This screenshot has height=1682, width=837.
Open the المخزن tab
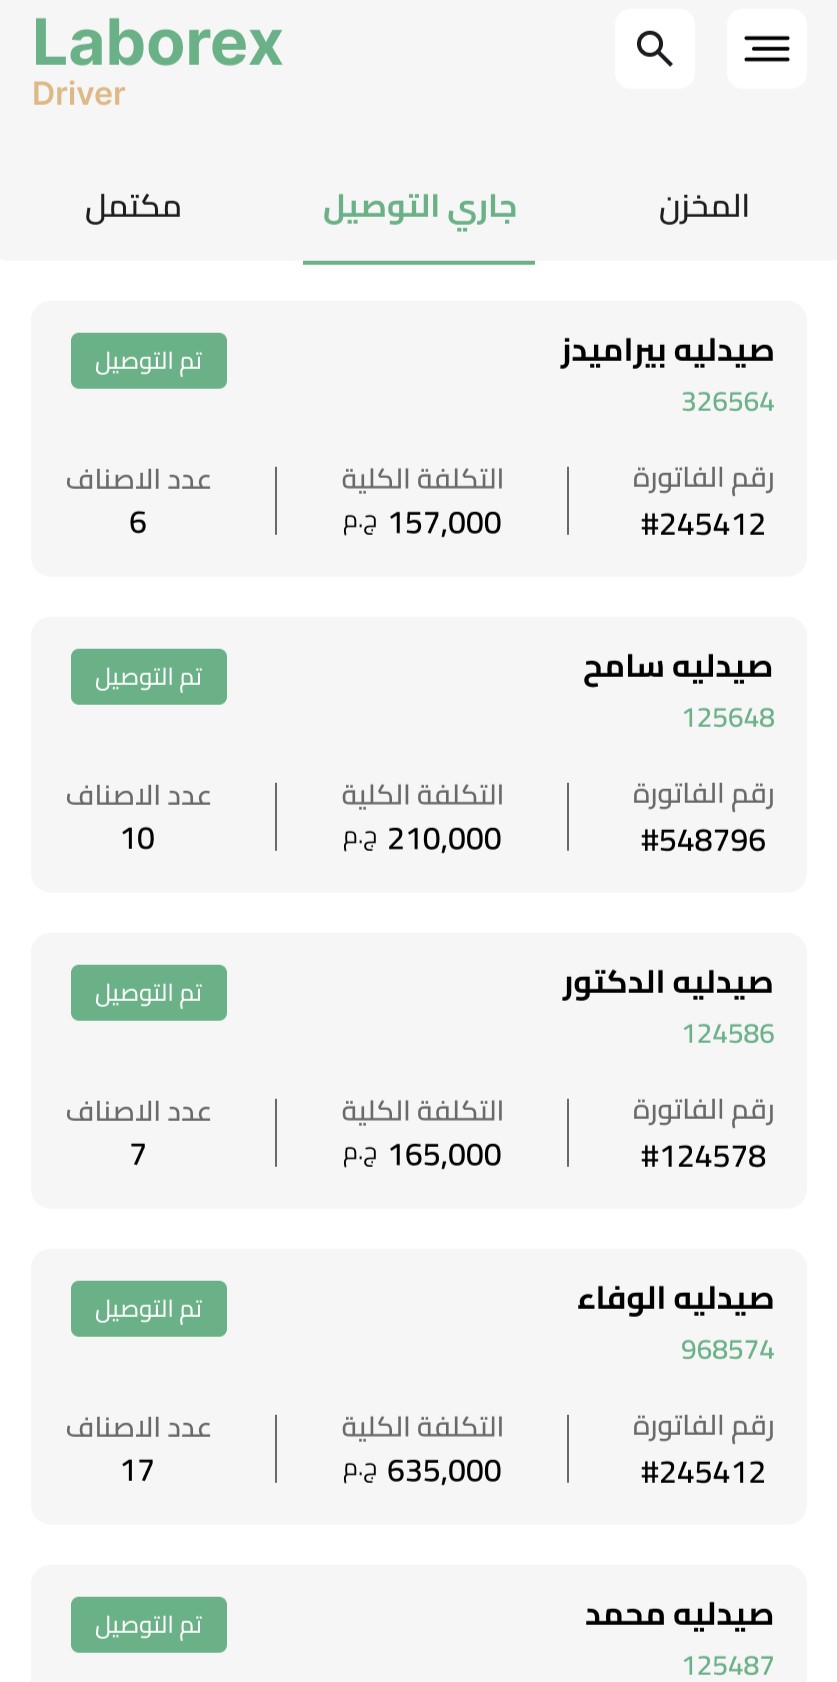(704, 208)
